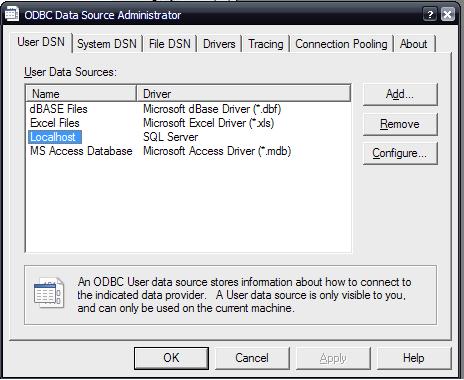This screenshot has height=380, width=464.
Task: Click the Apply button
Action: pyautogui.click(x=333, y=358)
